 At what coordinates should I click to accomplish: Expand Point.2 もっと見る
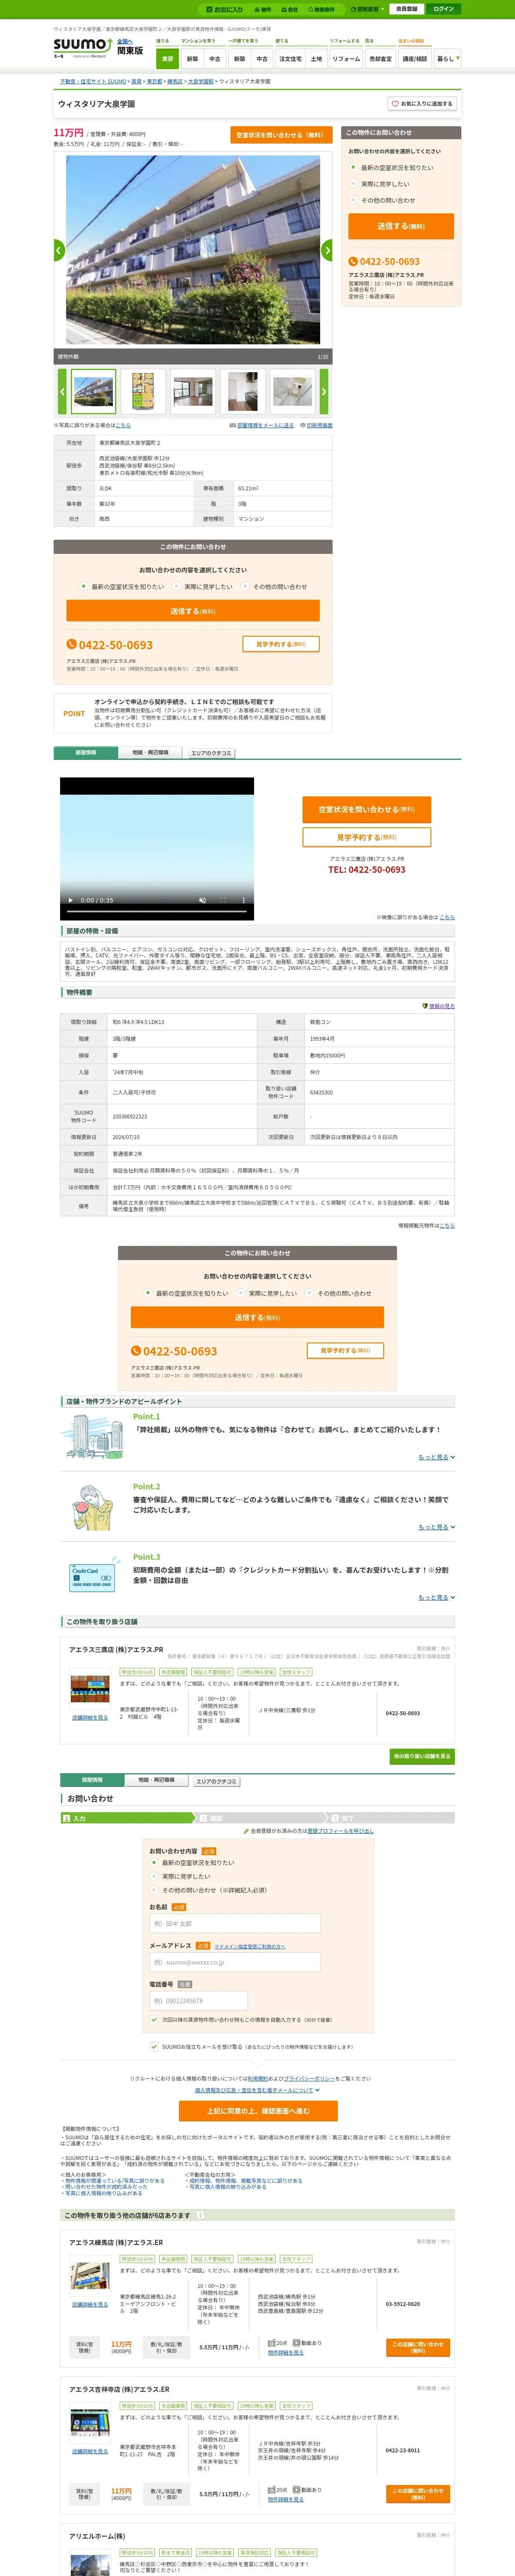(x=436, y=1527)
